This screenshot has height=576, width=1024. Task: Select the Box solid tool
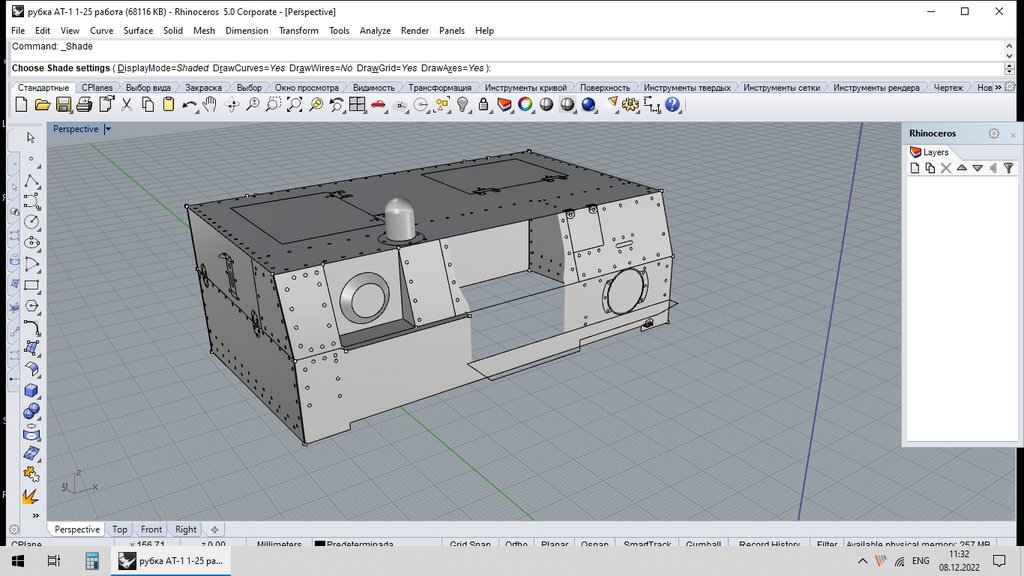31,391
